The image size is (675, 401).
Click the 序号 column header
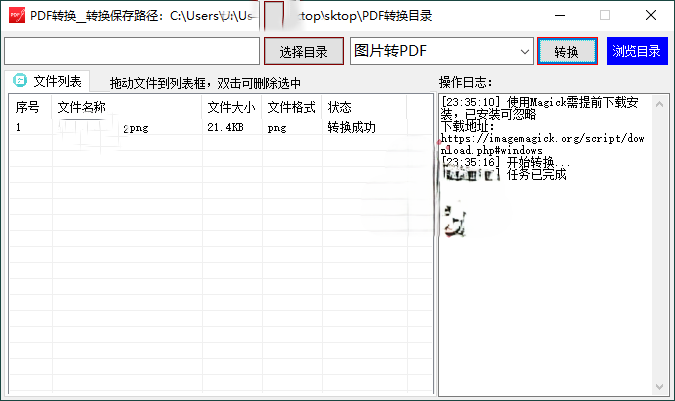pyautogui.click(x=30, y=107)
